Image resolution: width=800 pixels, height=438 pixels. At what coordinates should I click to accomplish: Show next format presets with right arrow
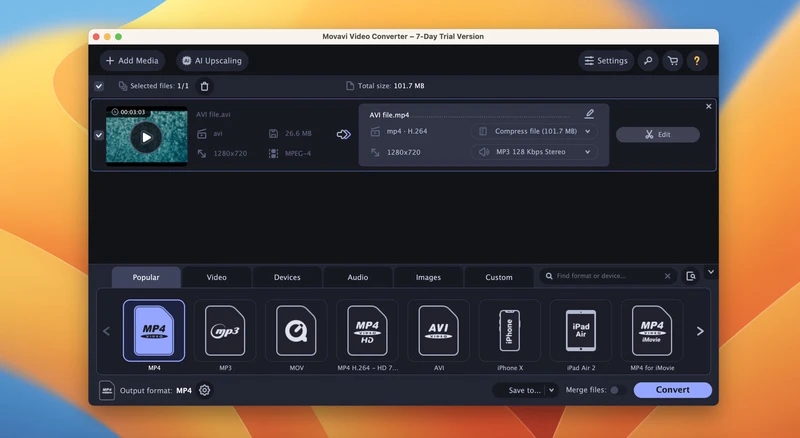[700, 331]
